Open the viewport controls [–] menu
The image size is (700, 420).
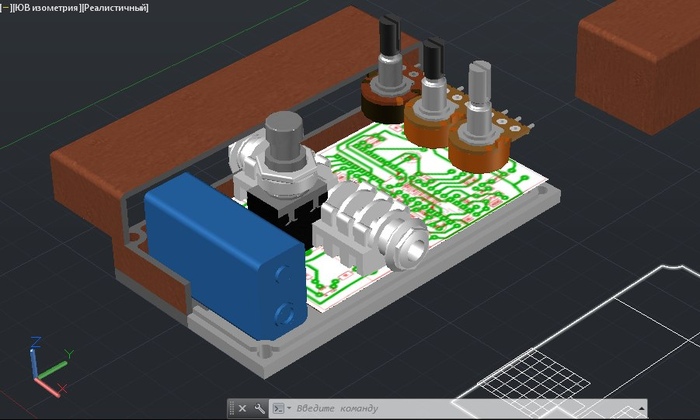[x=4, y=8]
